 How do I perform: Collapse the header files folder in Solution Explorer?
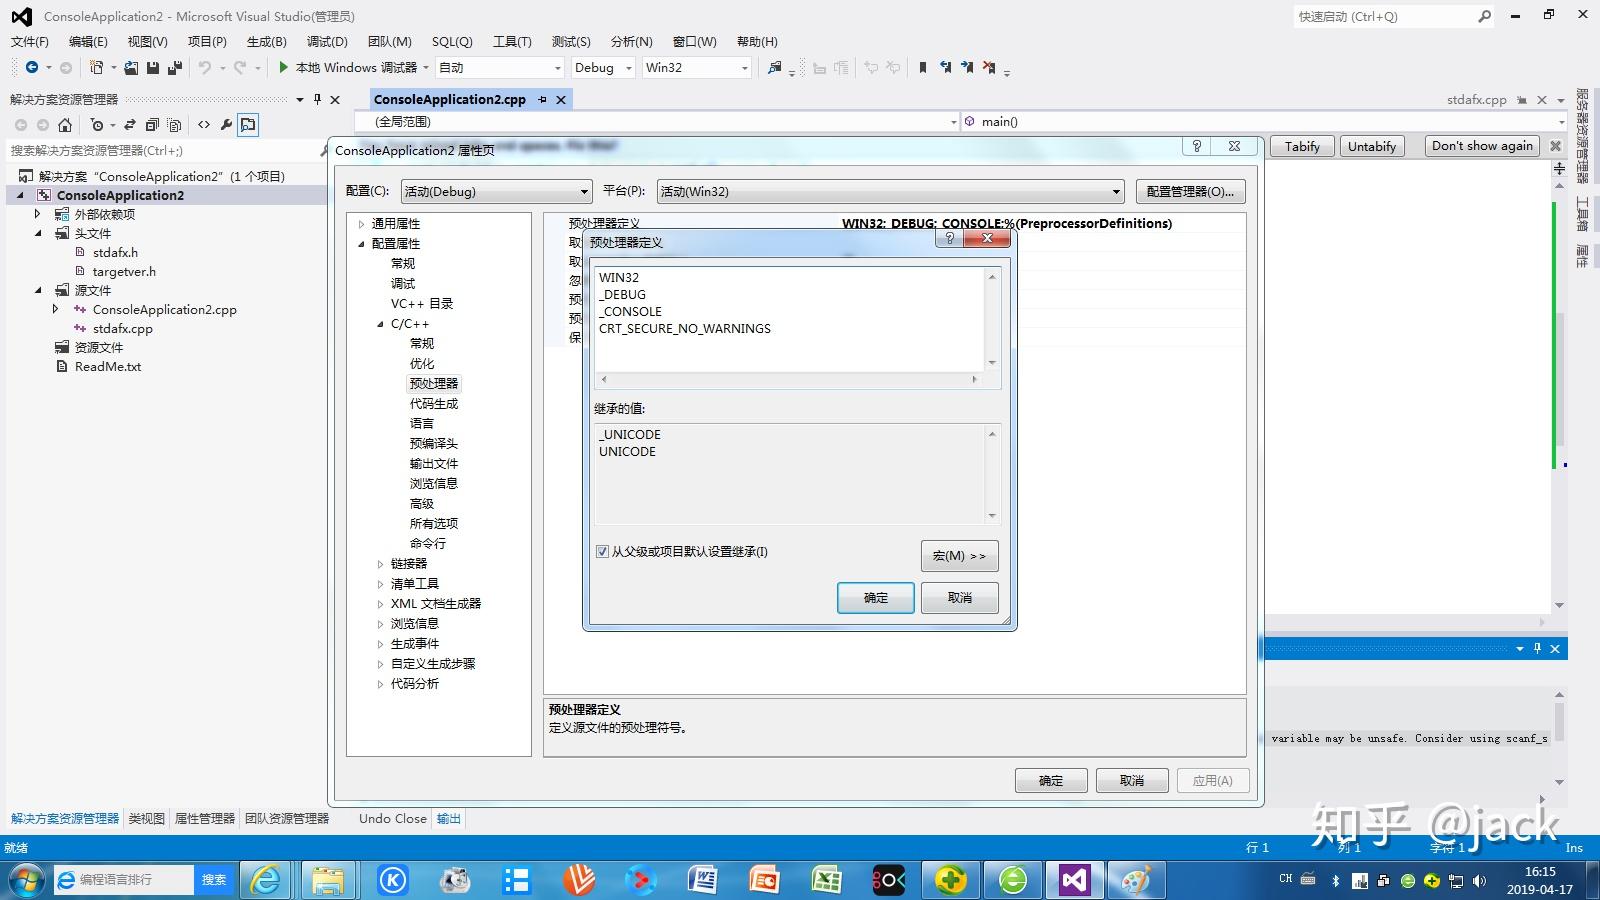(38, 233)
